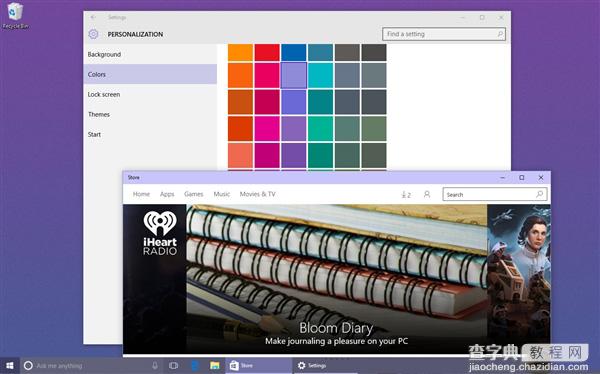
Task: Select the Colors category
Action: (x=150, y=74)
